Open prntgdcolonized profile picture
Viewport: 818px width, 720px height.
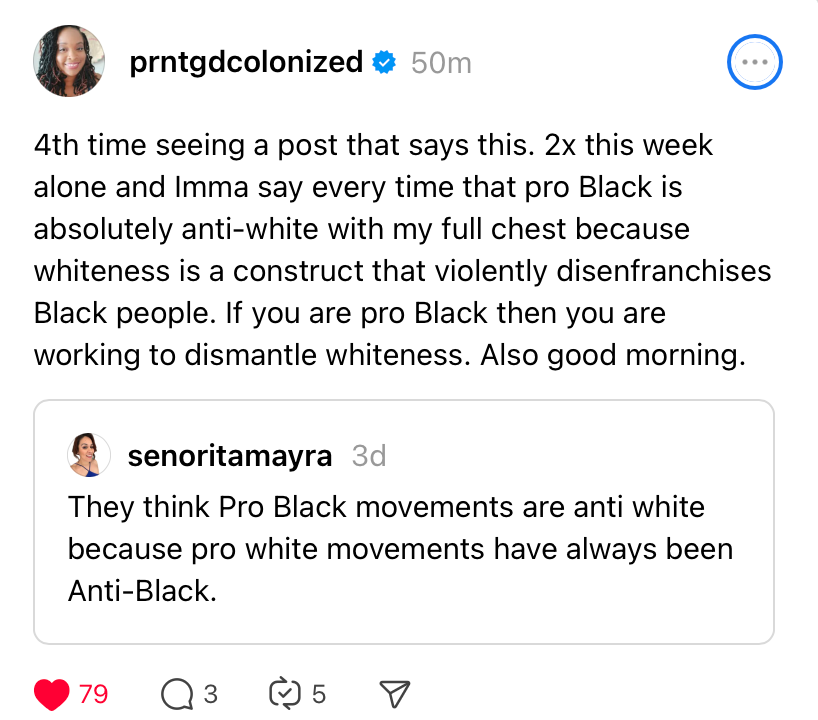coord(69,61)
